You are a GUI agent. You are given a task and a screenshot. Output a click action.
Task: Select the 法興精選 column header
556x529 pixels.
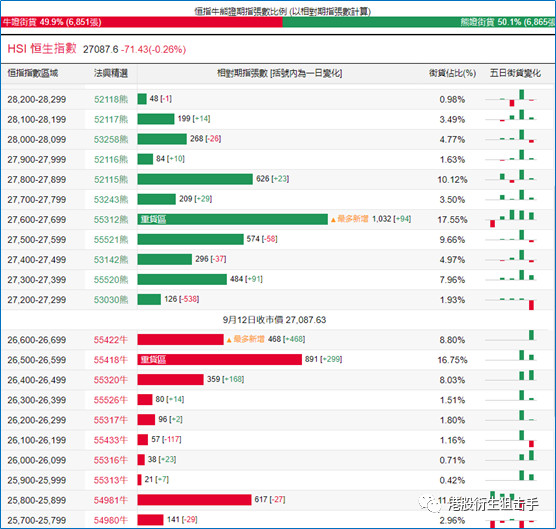(x=111, y=73)
